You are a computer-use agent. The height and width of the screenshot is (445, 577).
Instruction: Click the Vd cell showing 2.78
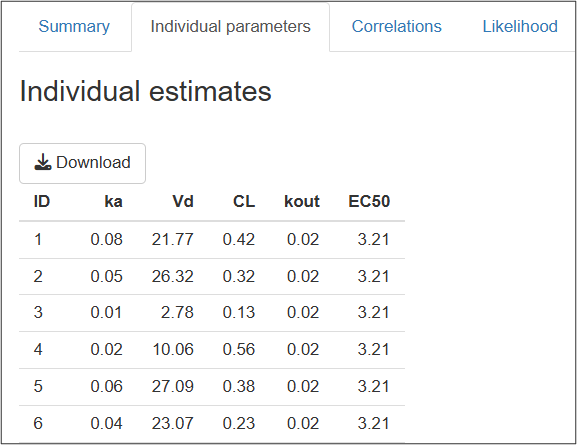pyautogui.click(x=177, y=312)
